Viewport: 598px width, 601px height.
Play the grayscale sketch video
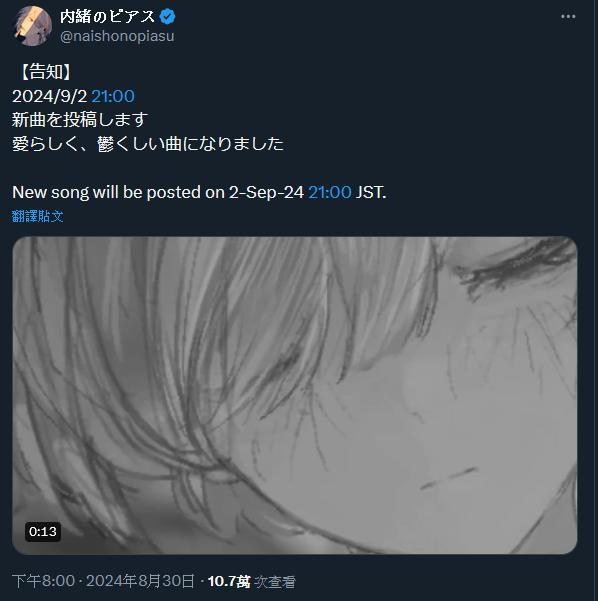coord(294,395)
